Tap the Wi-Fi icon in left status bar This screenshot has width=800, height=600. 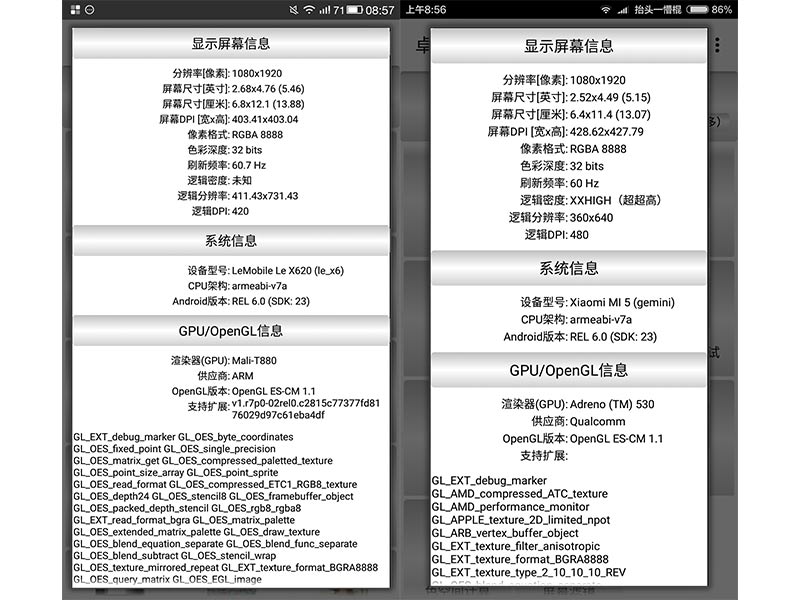[310, 9]
